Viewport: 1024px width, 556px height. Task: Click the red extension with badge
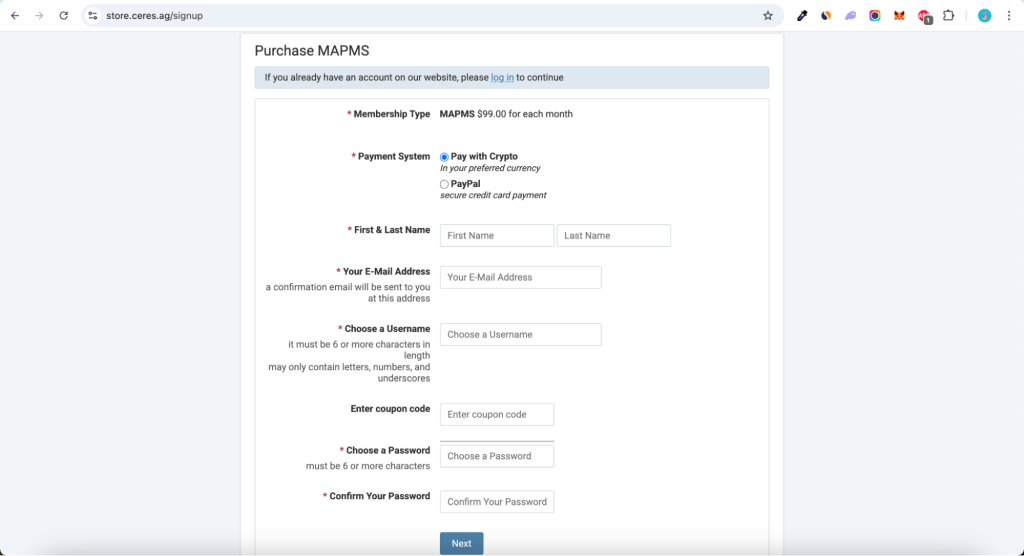(925, 16)
